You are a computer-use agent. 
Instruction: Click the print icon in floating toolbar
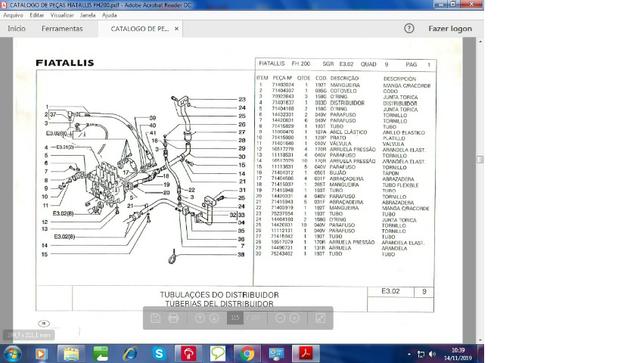click(x=173, y=318)
